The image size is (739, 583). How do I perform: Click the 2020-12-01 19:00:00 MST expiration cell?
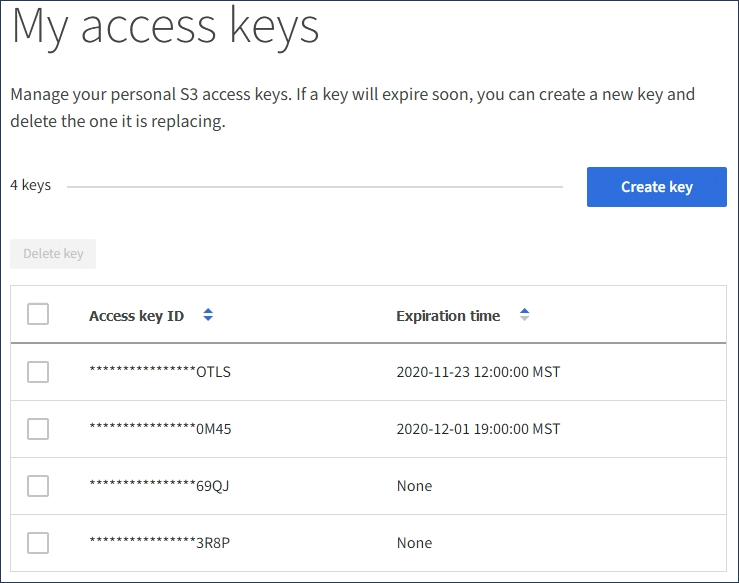pyautogui.click(x=478, y=429)
